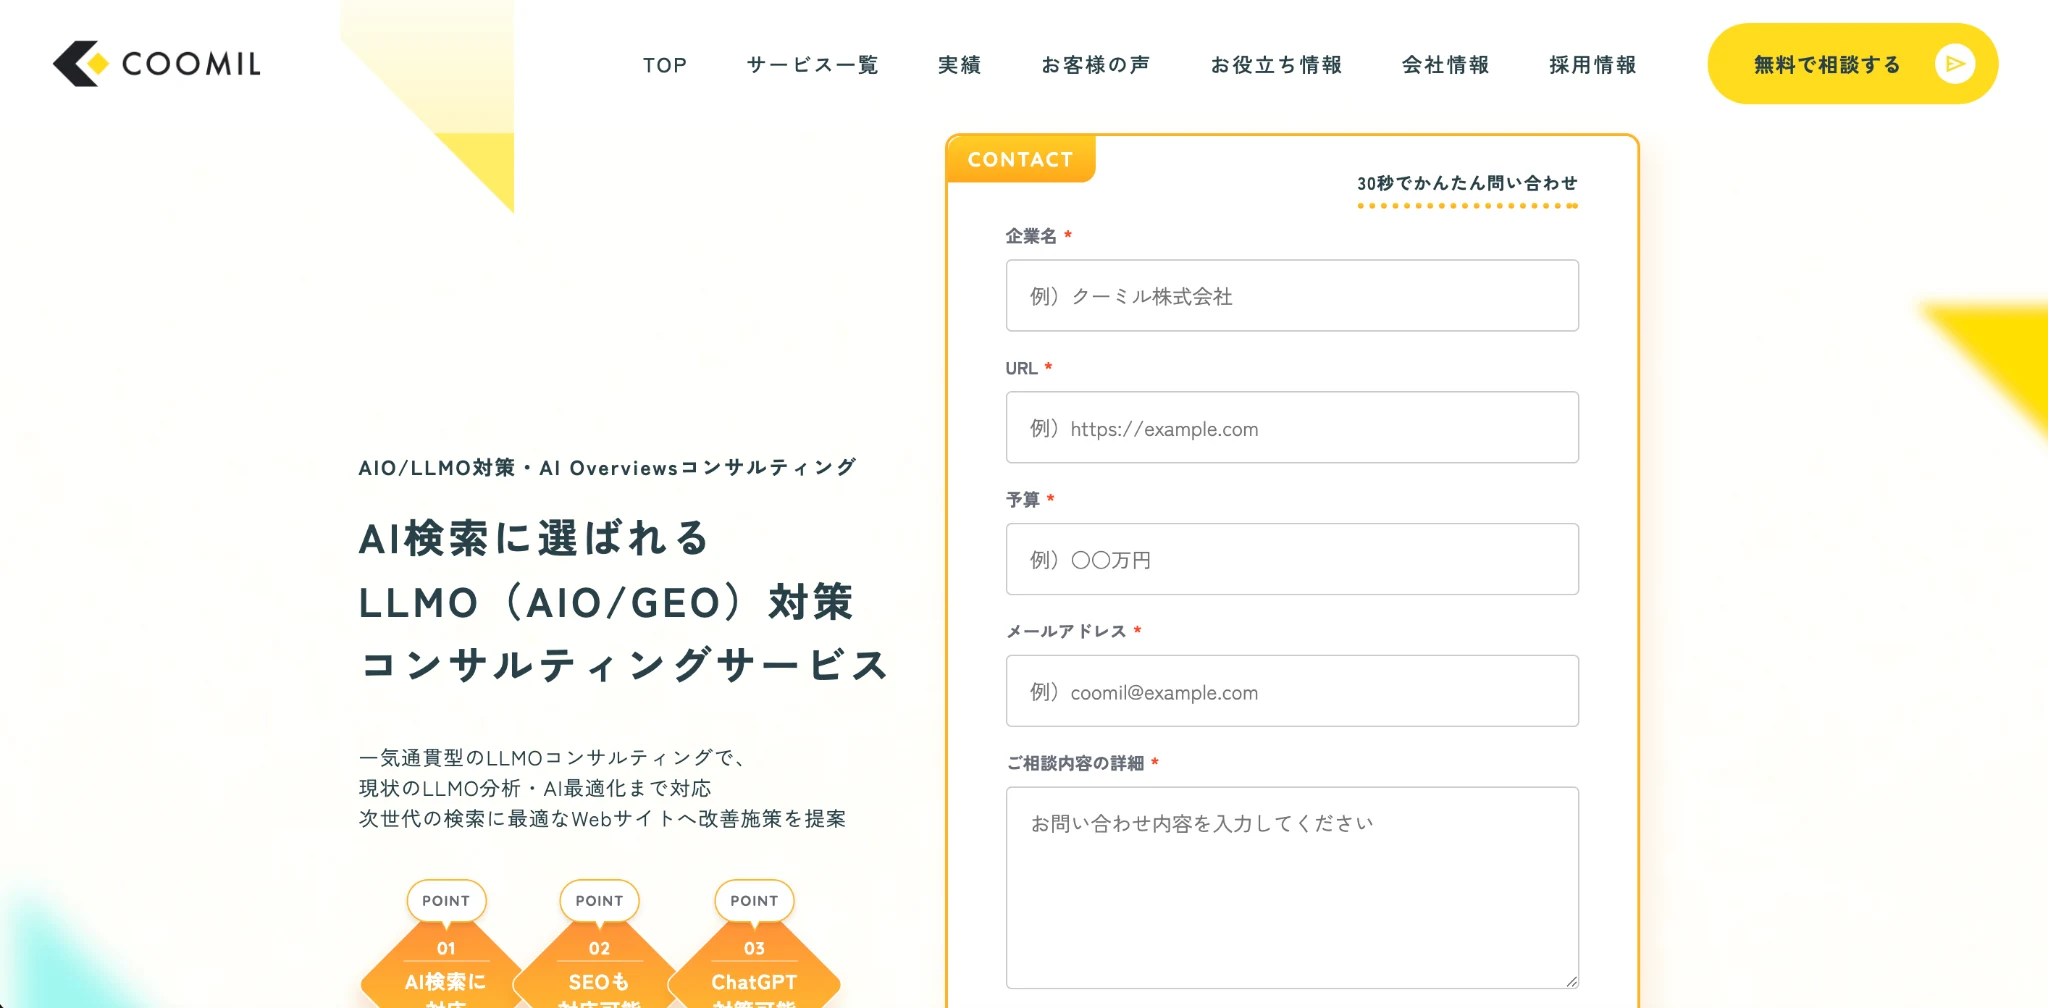Go to the 実績 page
2048x1008 pixels.
[x=959, y=65]
